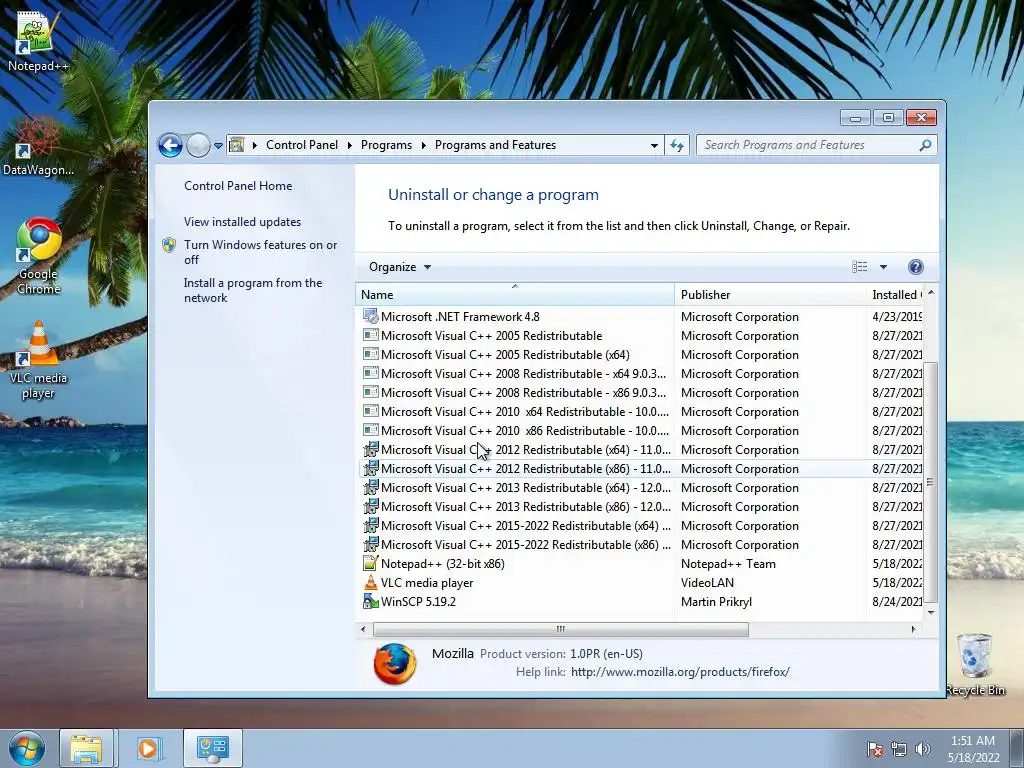Screen dimensions: 1024x768
Task: Refresh the Programs and Features list
Action: (677, 145)
